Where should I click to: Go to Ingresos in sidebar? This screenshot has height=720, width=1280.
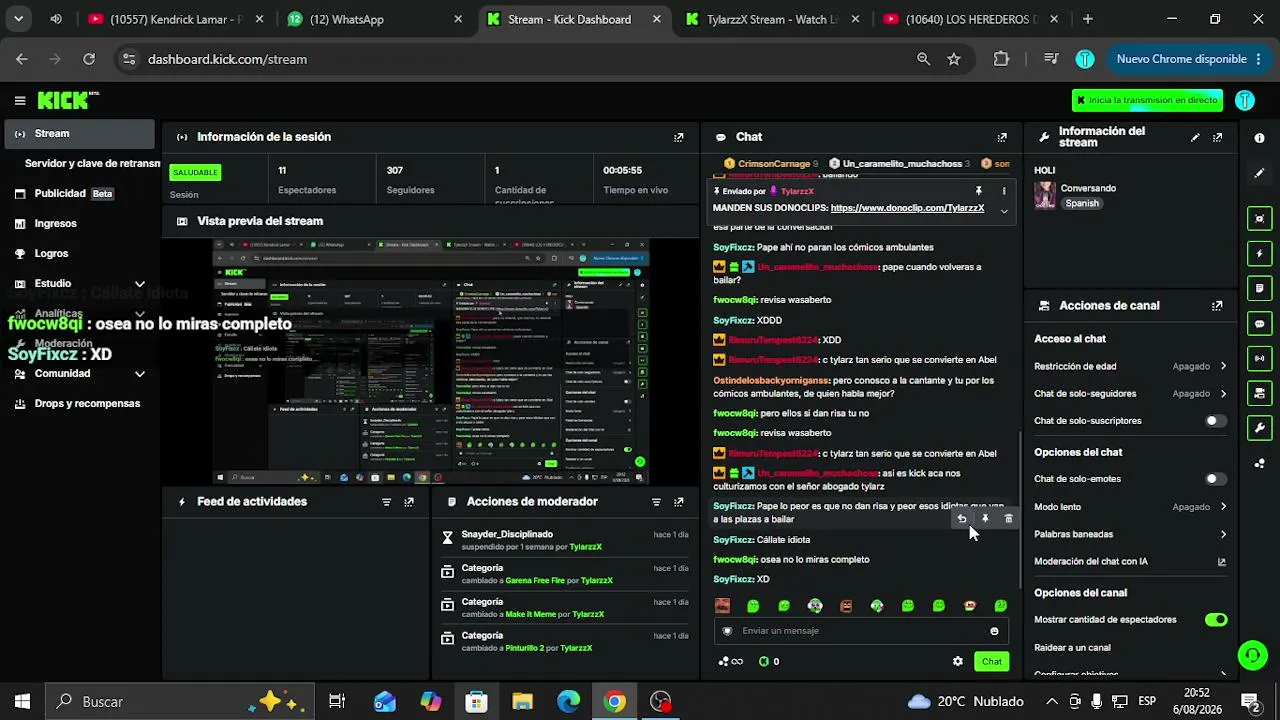tap(80, 224)
